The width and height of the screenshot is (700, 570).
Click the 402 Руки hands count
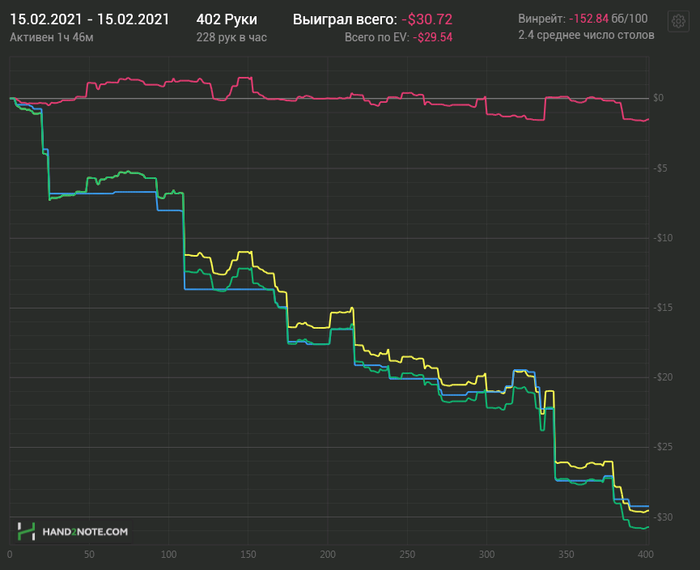tap(227, 19)
